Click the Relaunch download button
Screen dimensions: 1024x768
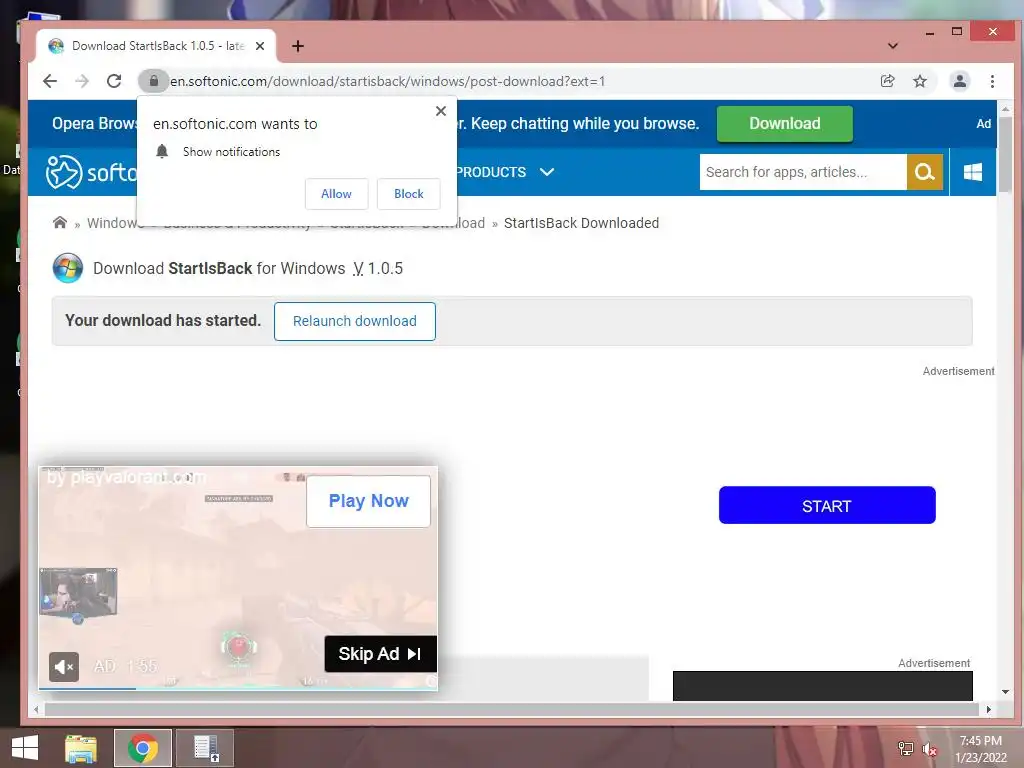pos(355,321)
